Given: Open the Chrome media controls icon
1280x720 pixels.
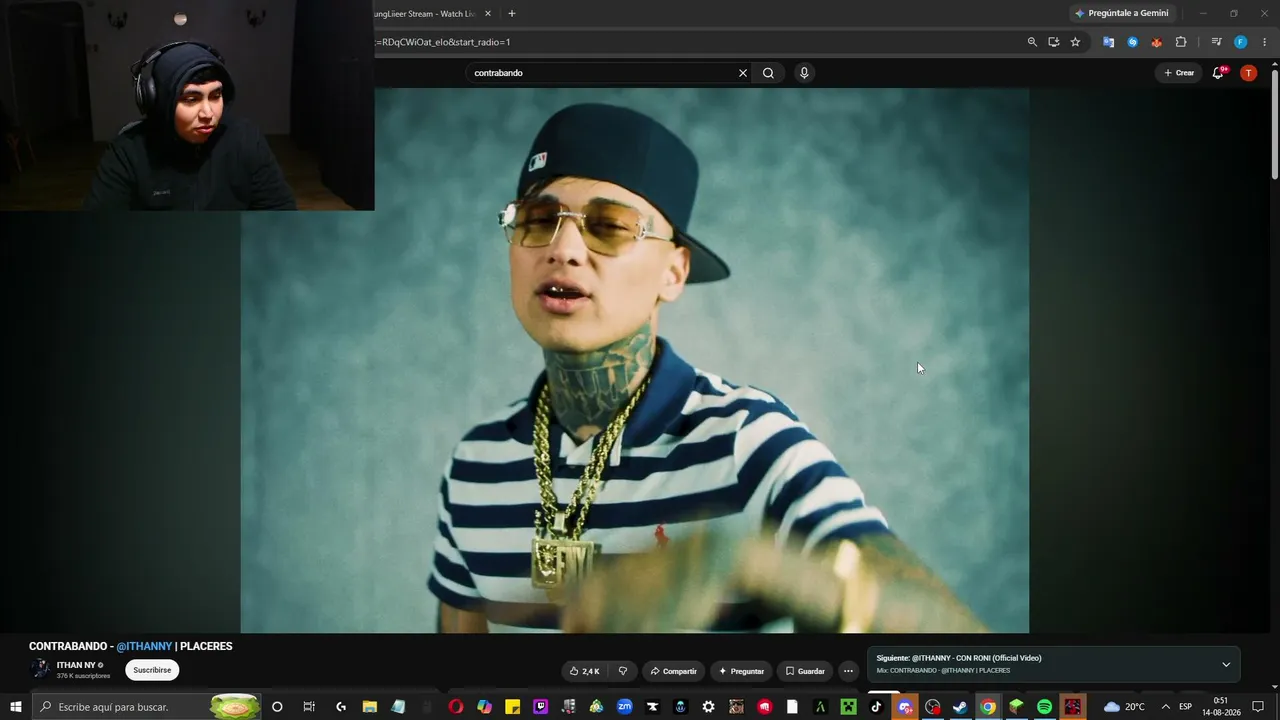Looking at the screenshot, I should [1216, 42].
